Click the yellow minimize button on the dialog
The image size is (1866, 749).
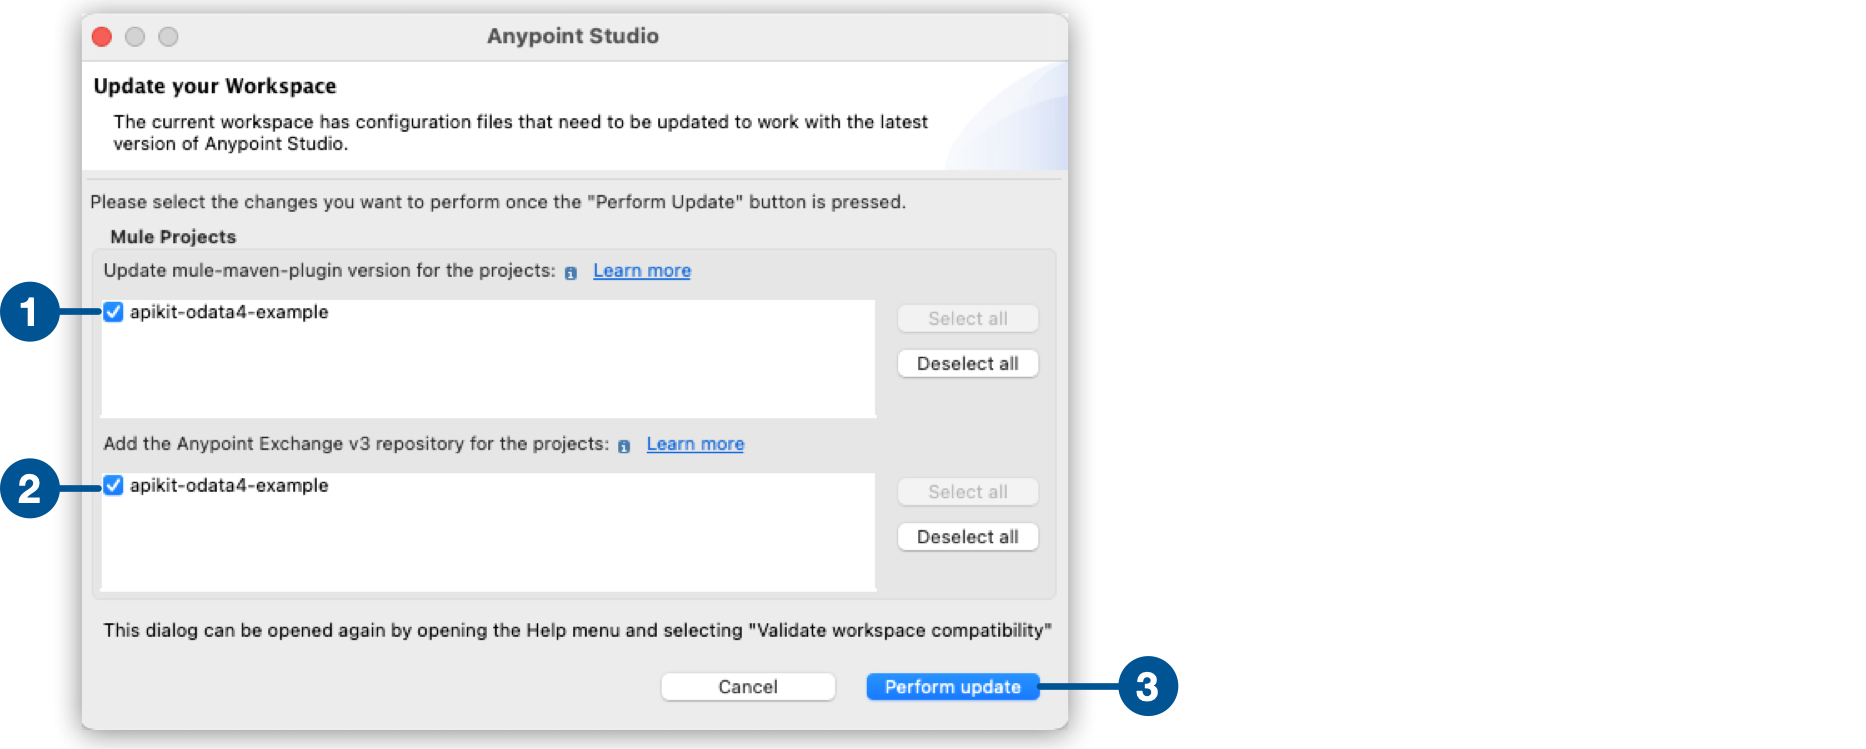135,36
